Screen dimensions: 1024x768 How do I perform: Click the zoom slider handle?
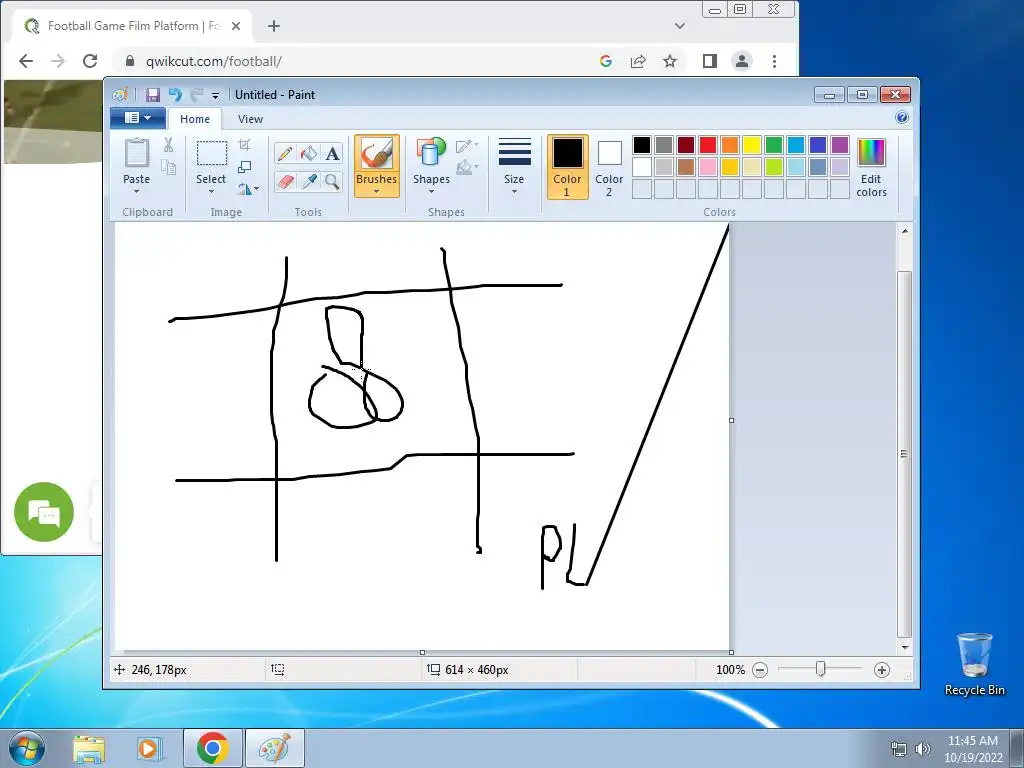pos(820,669)
